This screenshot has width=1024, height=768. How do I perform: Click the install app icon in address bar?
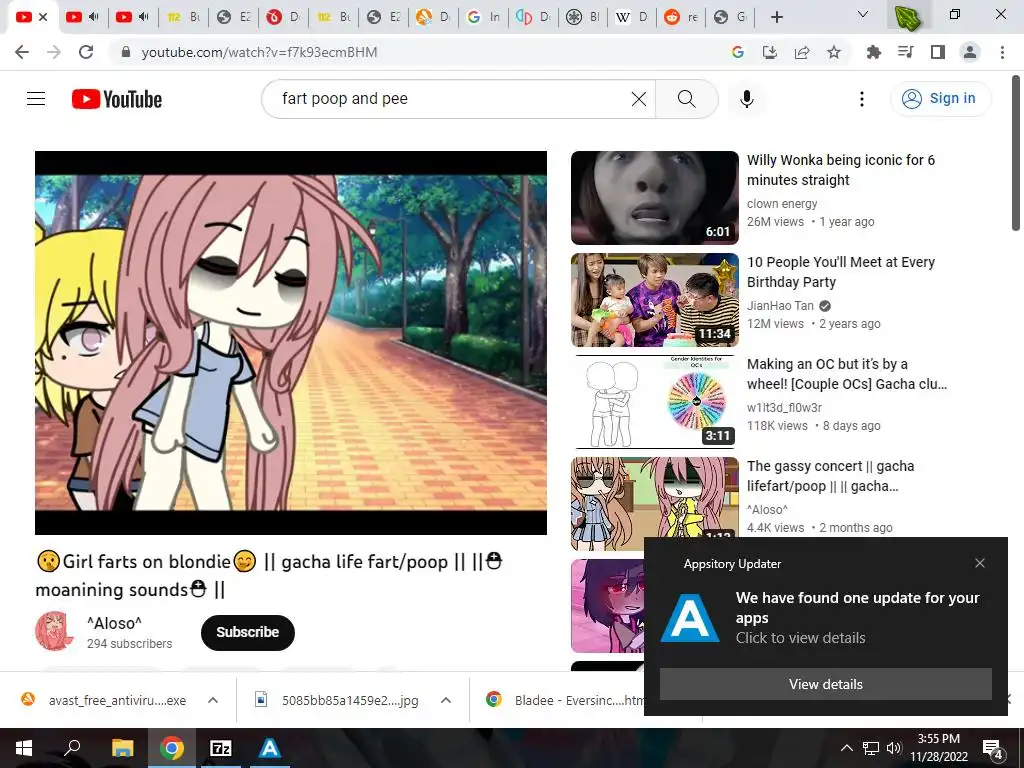pyautogui.click(x=770, y=52)
